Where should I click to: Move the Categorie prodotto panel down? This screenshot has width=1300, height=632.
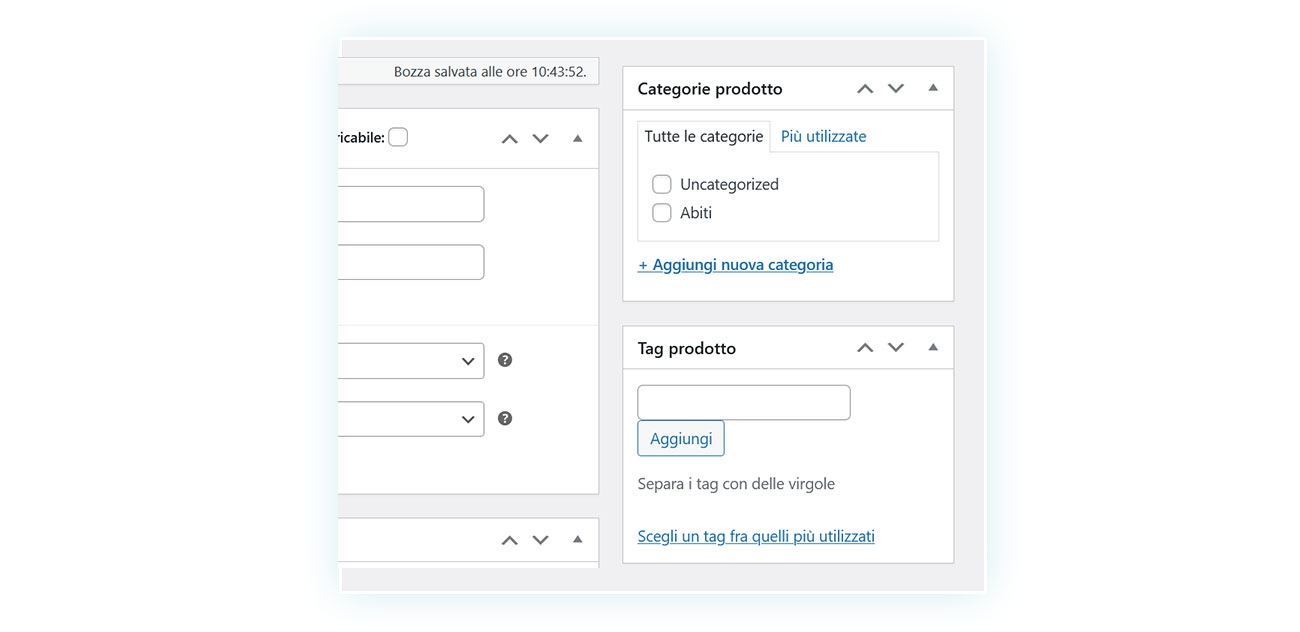(896, 89)
